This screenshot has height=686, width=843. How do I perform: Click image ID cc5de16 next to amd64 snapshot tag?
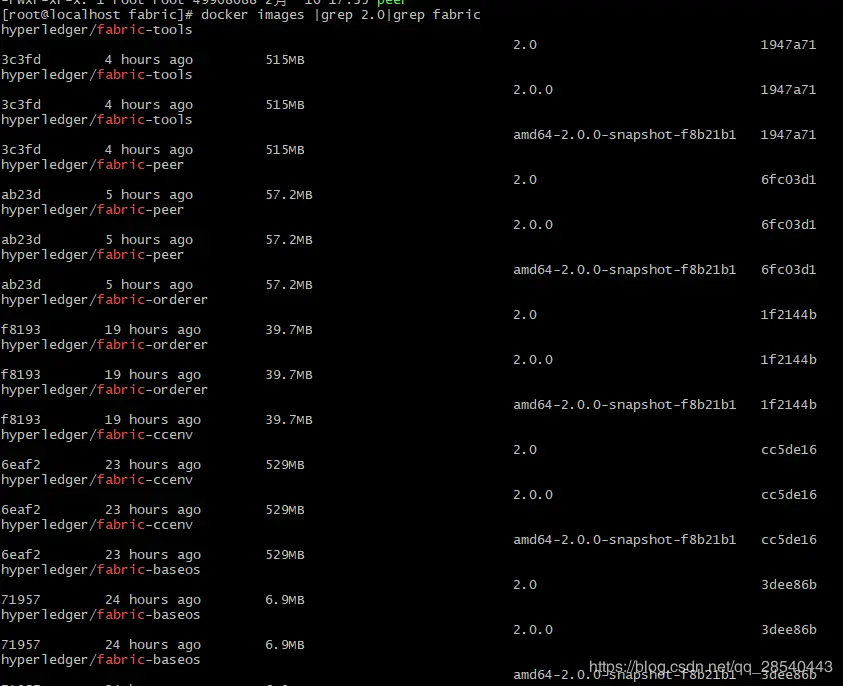pos(789,540)
